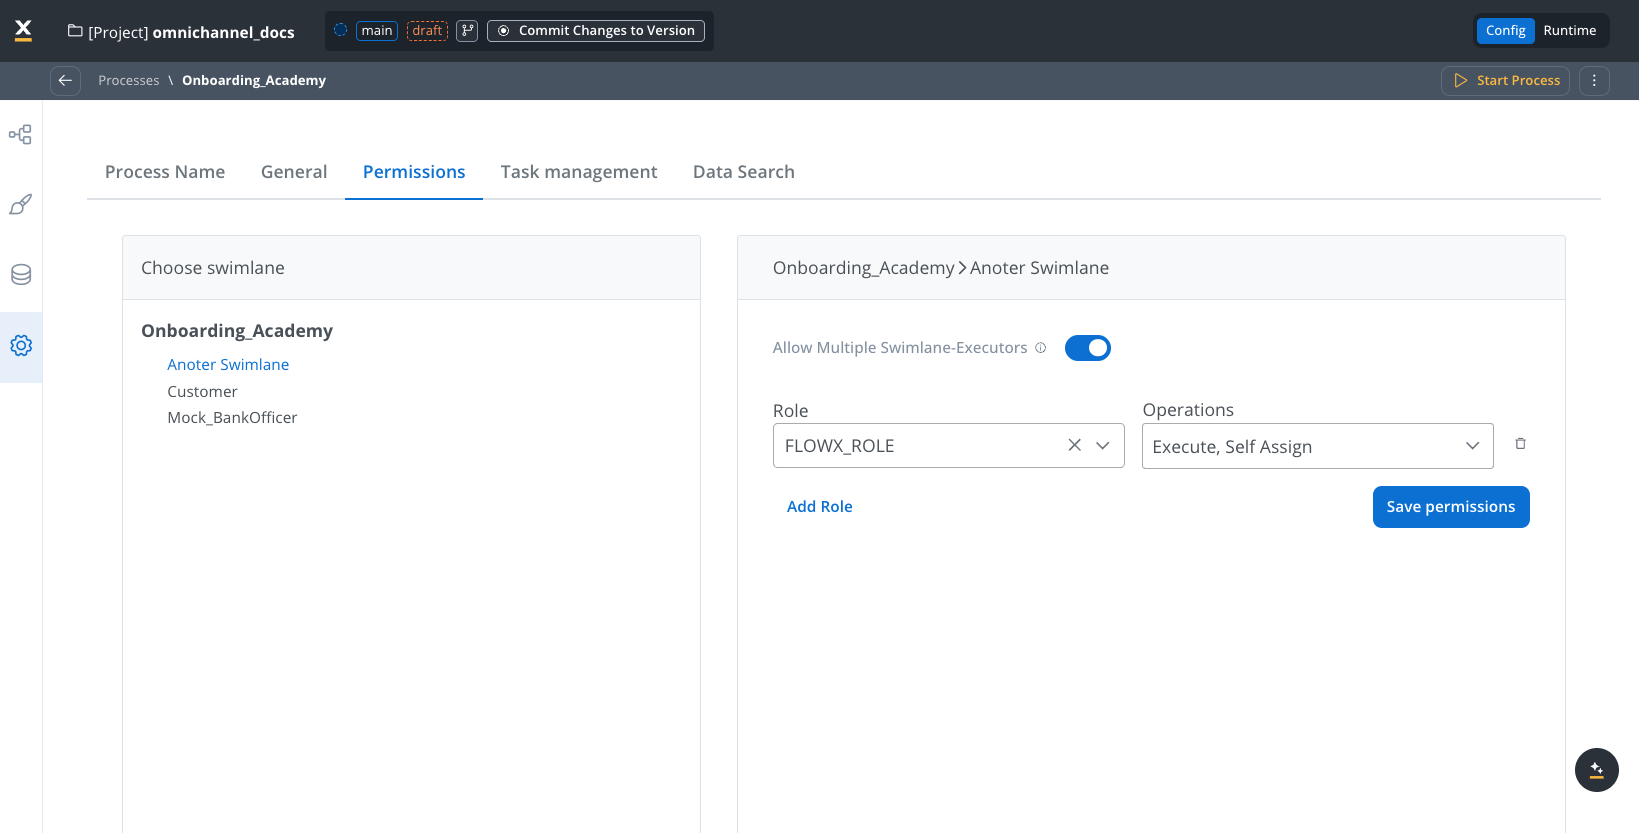Open the three-dot more options menu
This screenshot has height=833, width=1639.
pos(1594,81)
